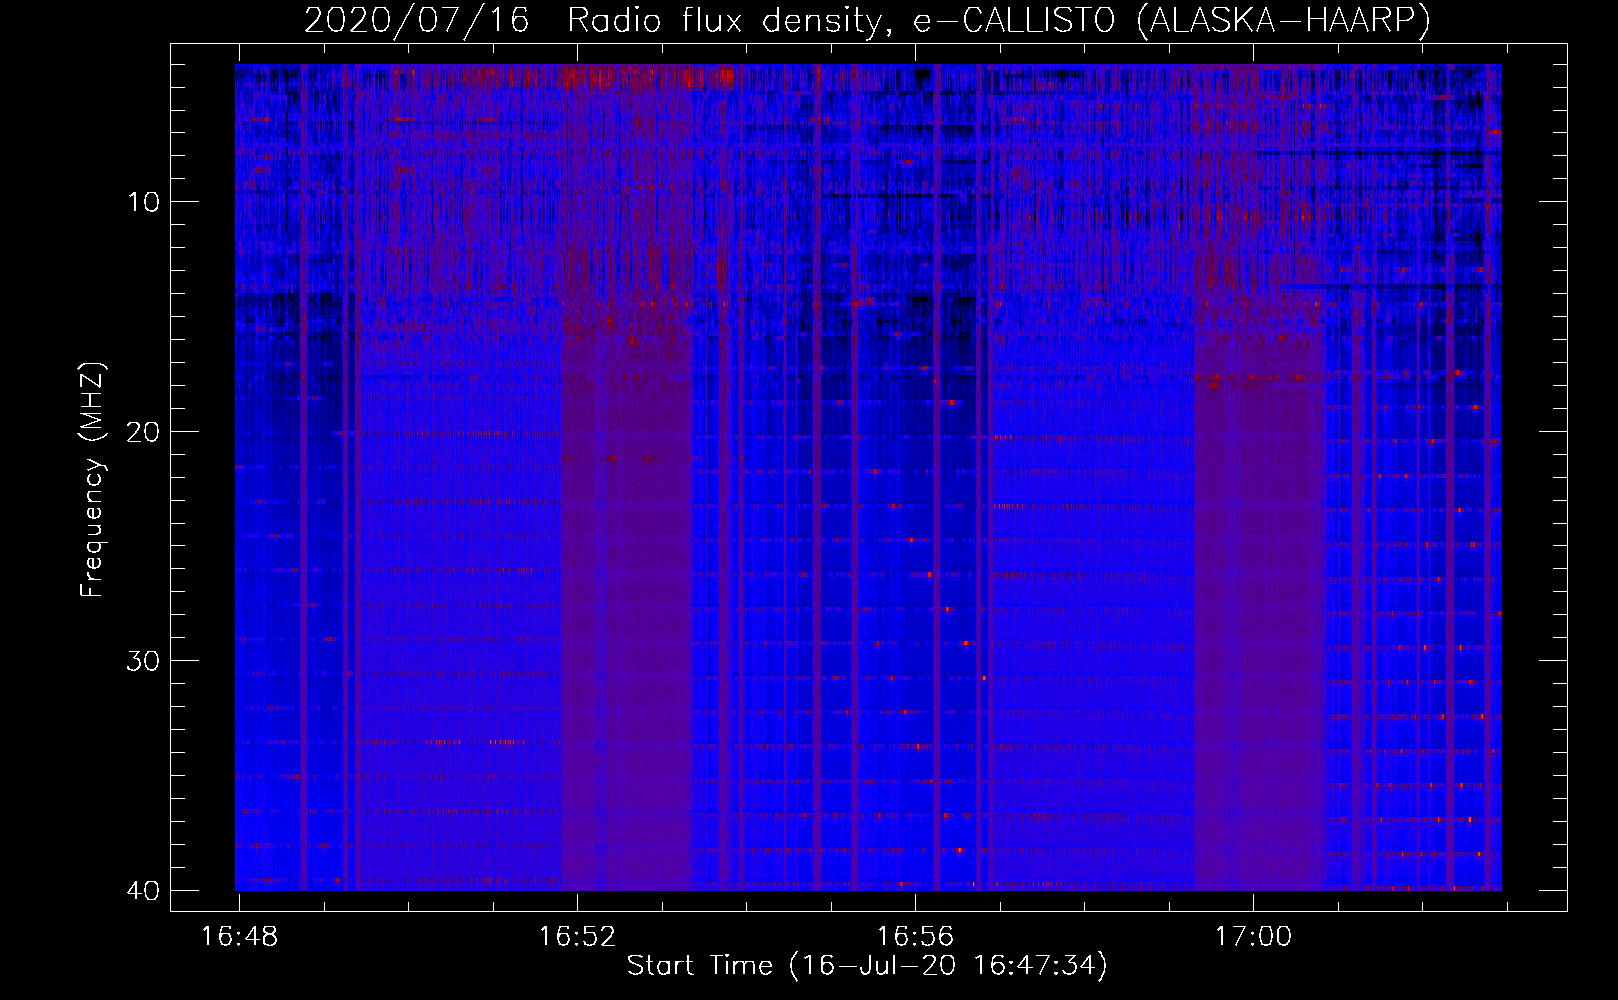The width and height of the screenshot is (1618, 1000).
Task: Click the 10 frequency tick label
Action: (x=144, y=202)
